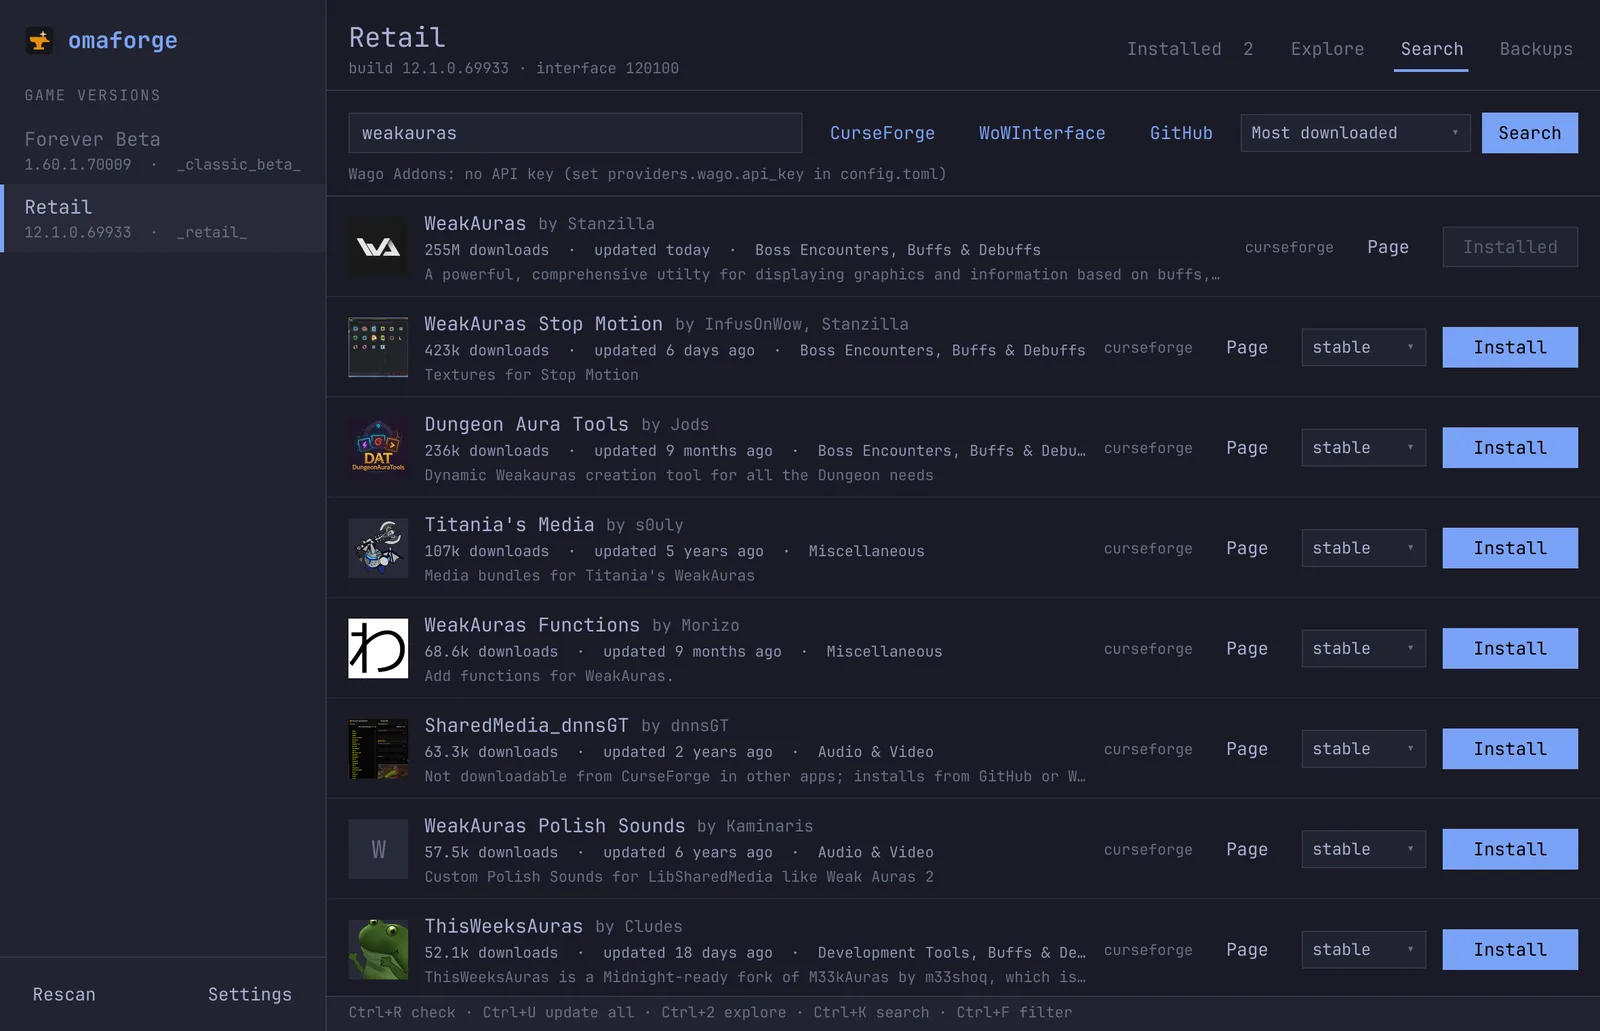
Task: Open the Page link for WeakAuras Stop Motion
Action: pyautogui.click(x=1247, y=347)
